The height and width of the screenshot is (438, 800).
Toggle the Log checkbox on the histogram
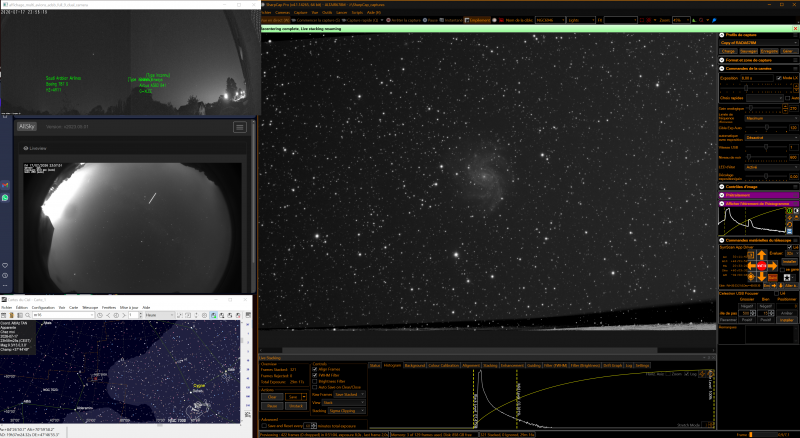click(x=686, y=374)
